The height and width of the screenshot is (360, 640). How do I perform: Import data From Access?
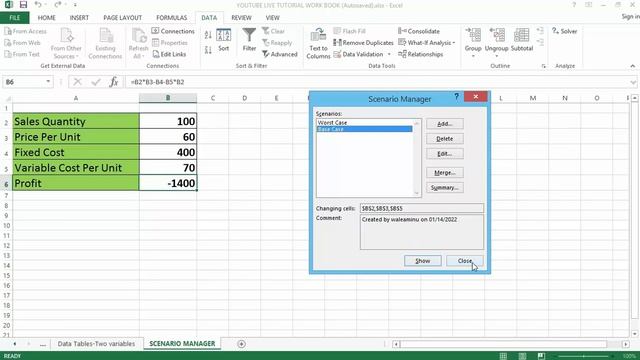click(25, 31)
